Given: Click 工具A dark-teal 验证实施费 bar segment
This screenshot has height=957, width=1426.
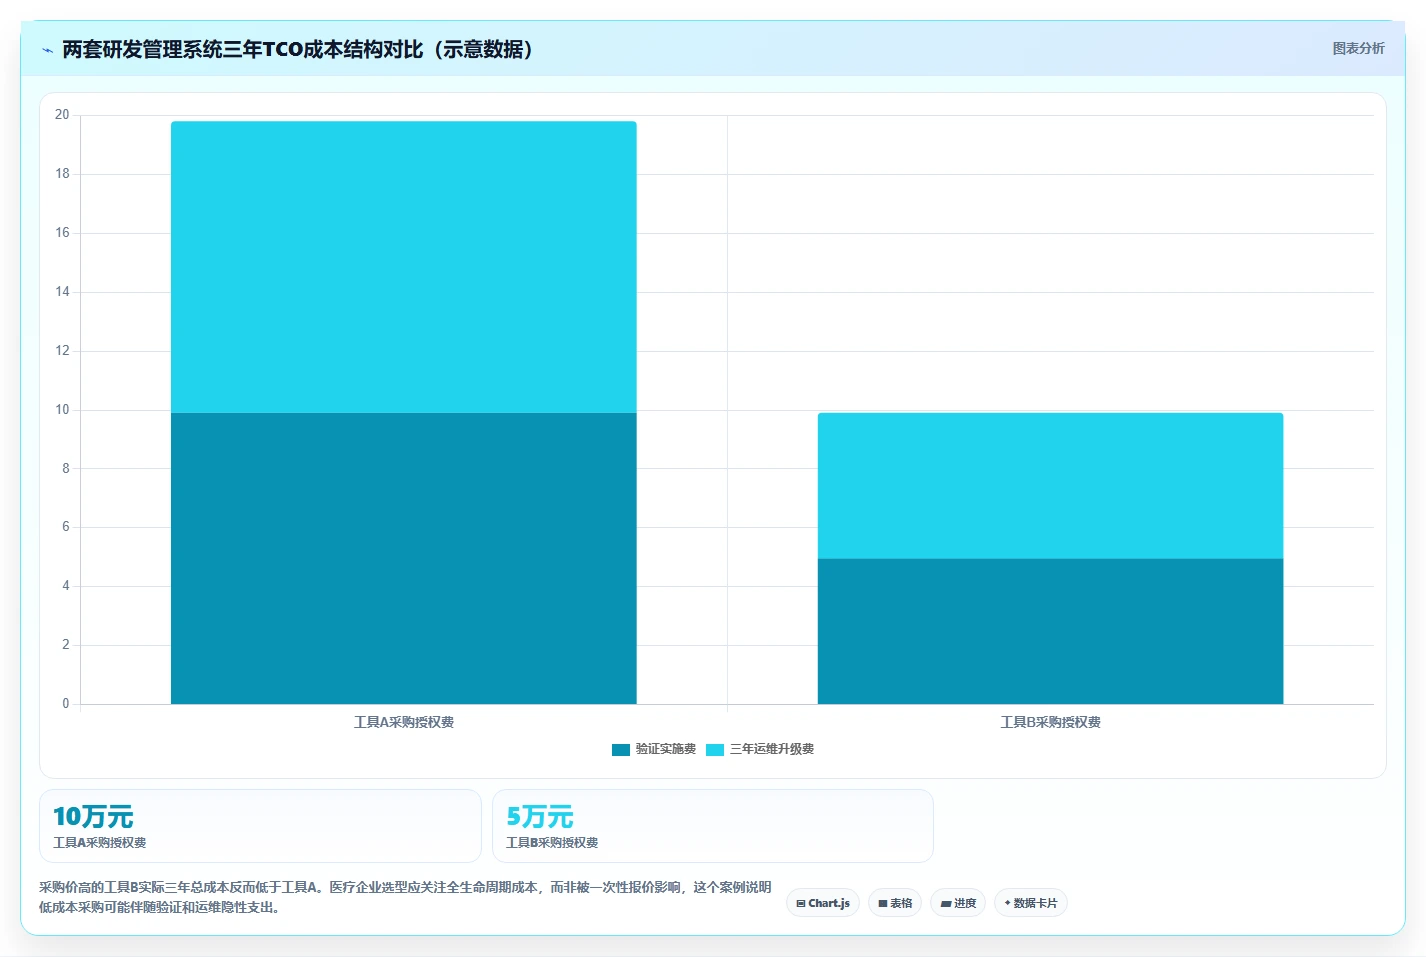Looking at the screenshot, I should click(404, 558).
